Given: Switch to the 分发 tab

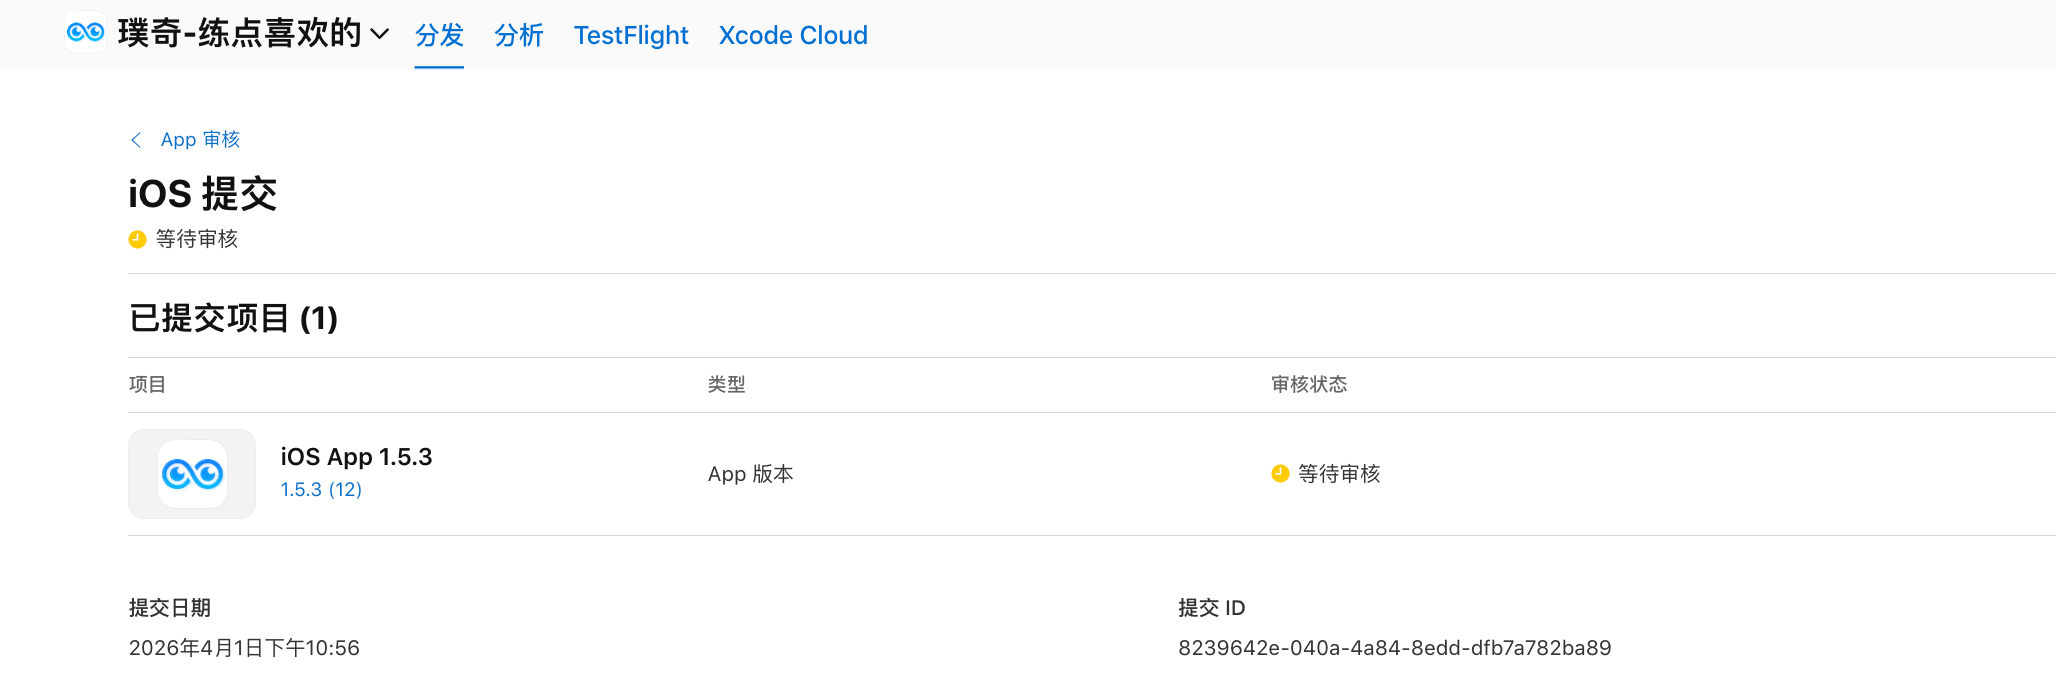Looking at the screenshot, I should click(439, 35).
